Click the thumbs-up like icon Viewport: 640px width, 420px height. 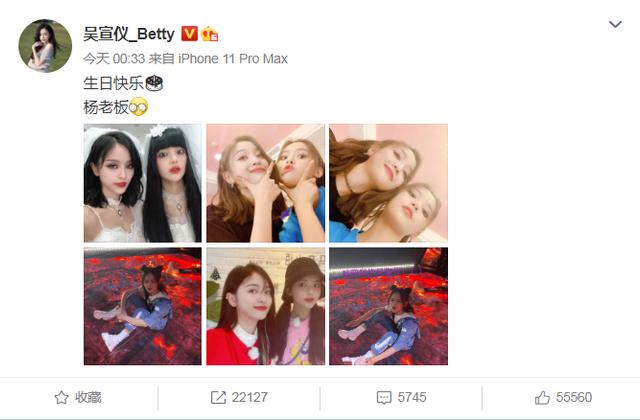542,398
